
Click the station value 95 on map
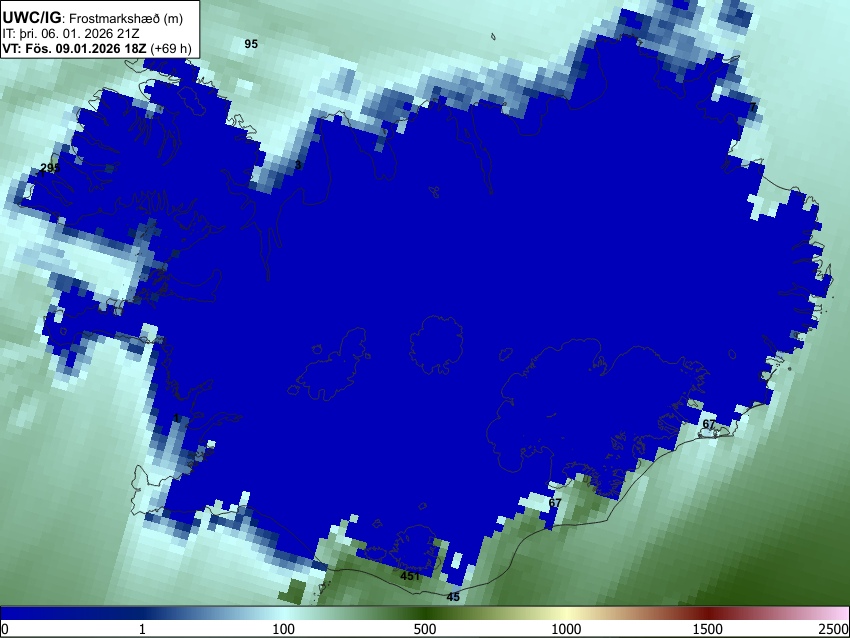tap(251, 44)
